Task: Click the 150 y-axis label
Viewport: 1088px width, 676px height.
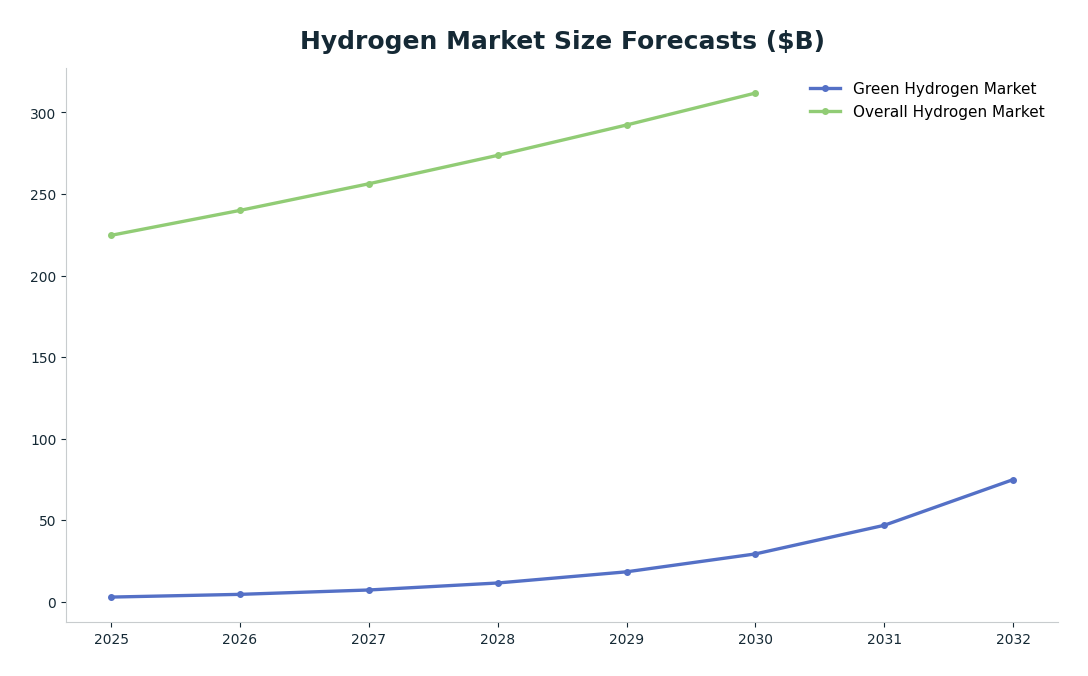Action: [x=44, y=358]
